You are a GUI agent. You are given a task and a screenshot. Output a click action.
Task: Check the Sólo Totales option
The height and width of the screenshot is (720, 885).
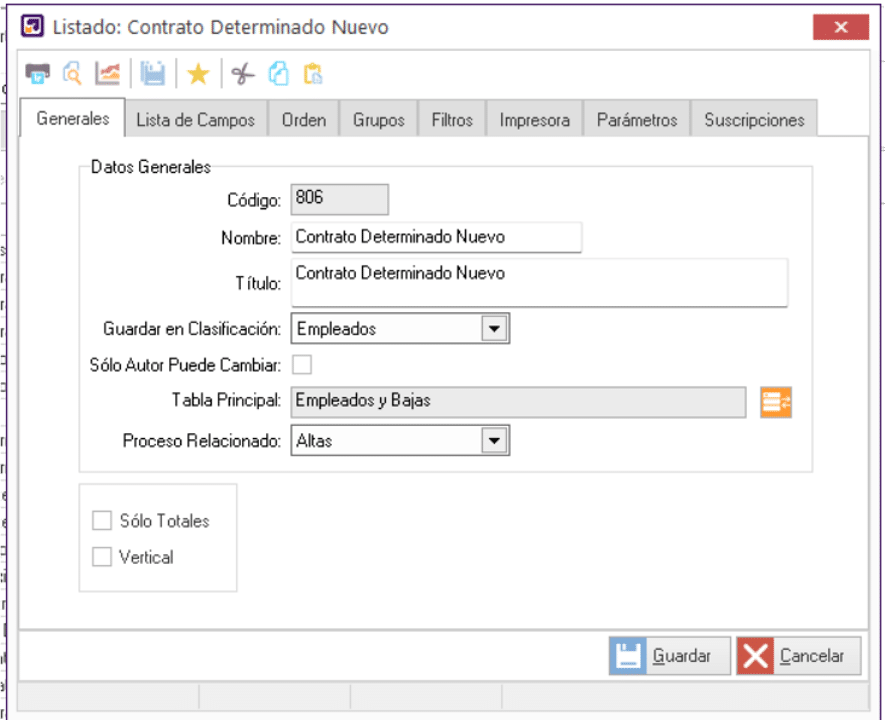click(x=102, y=521)
